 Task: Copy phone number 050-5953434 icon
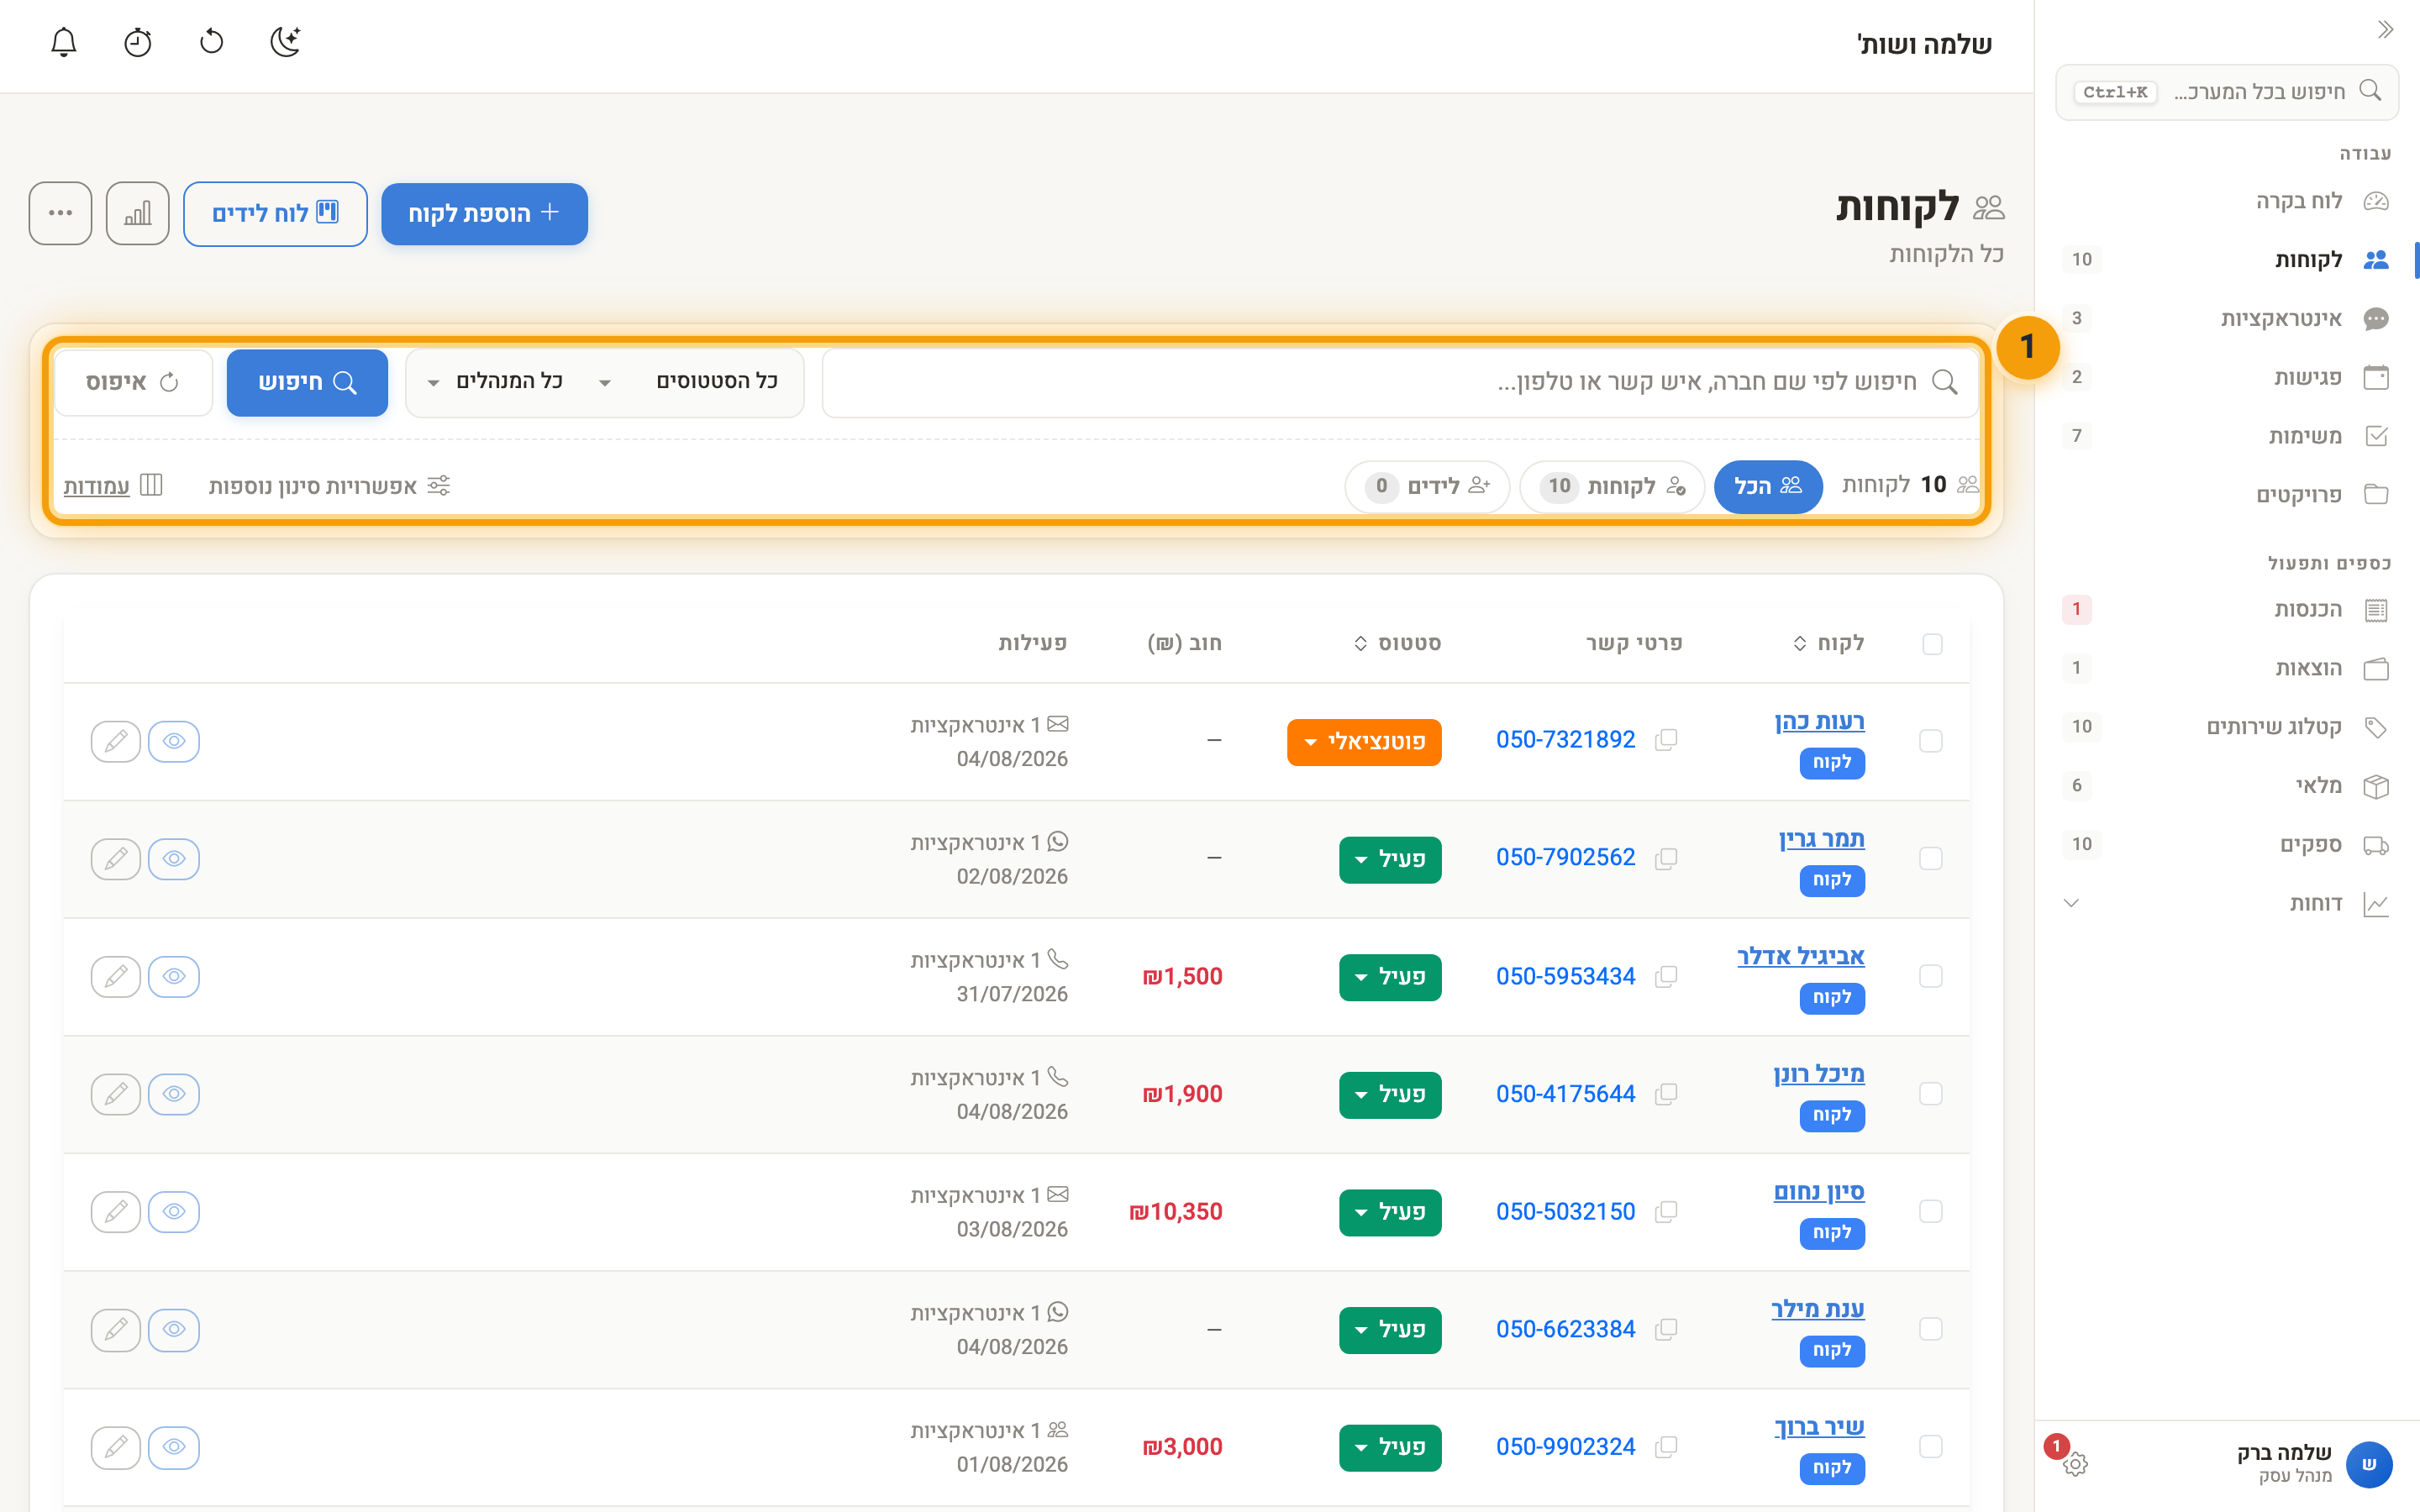(1666, 976)
